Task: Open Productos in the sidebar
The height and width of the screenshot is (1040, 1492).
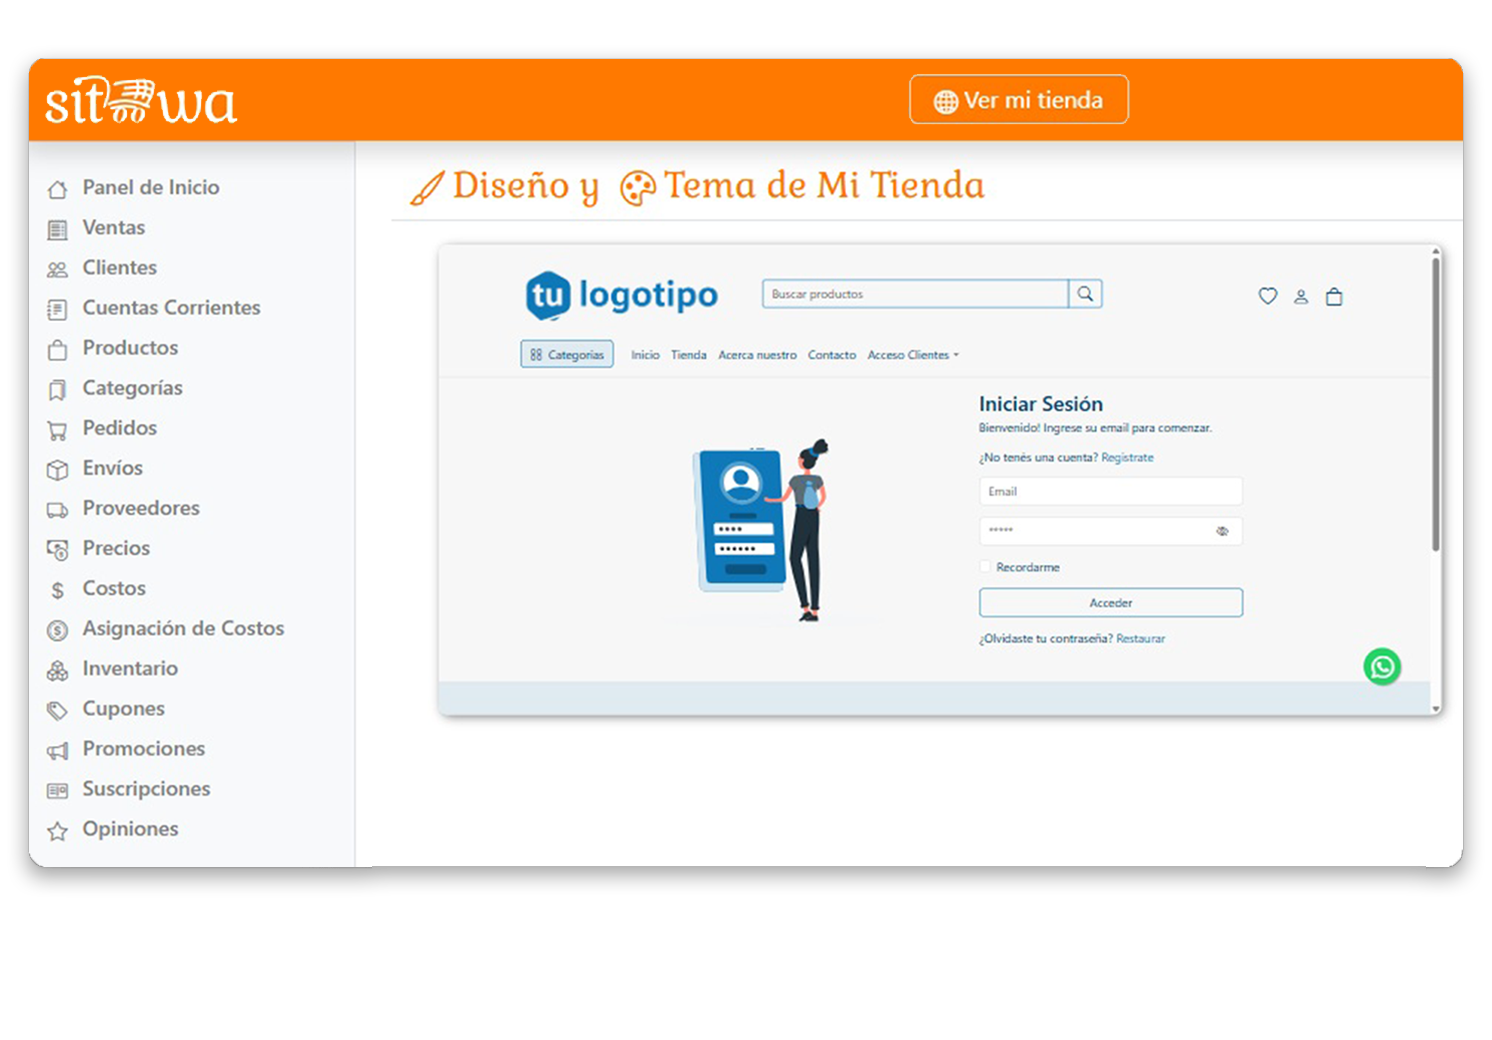Action: [x=130, y=348]
